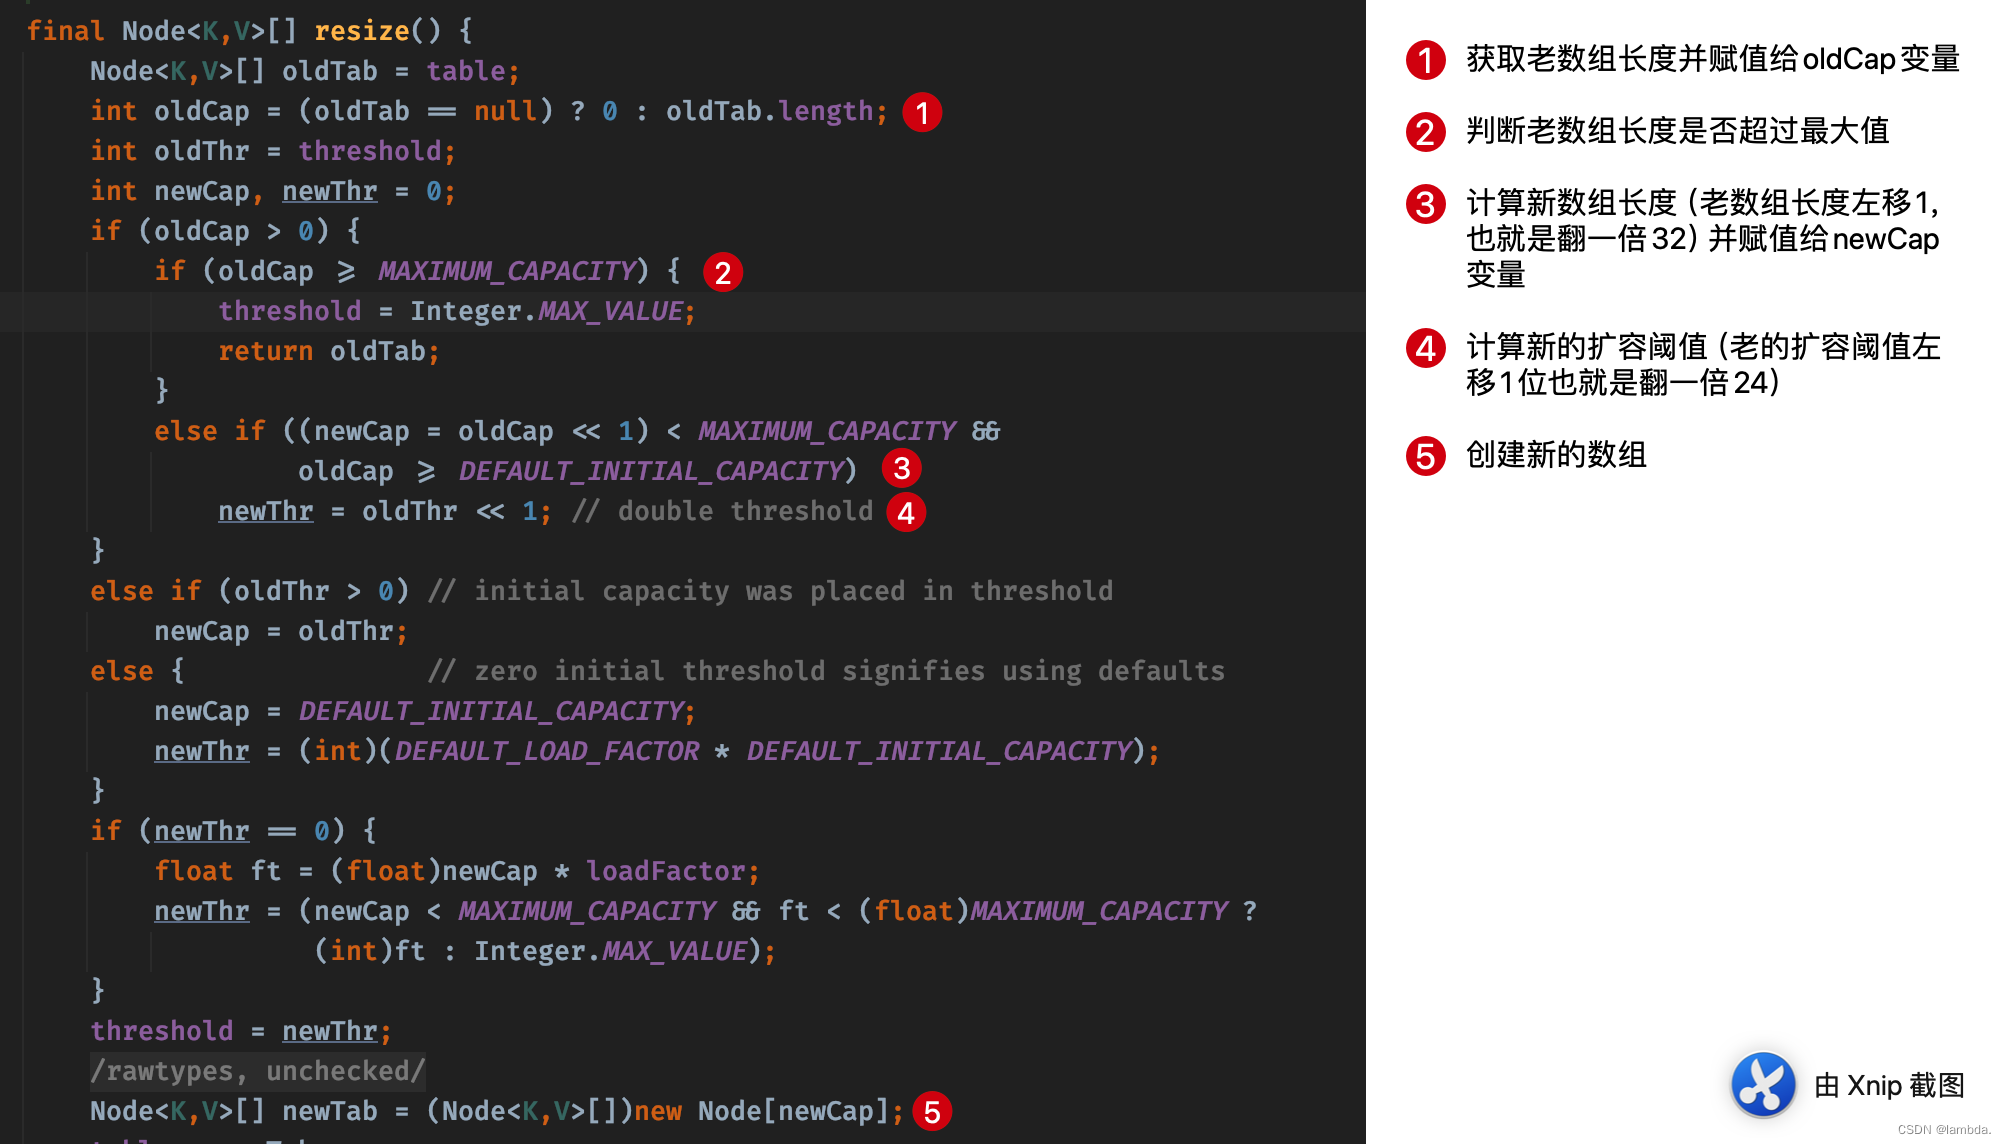Viewport: 2006px width, 1144px height.
Task: Click note text "创建新的数组"
Action: pos(1556,455)
